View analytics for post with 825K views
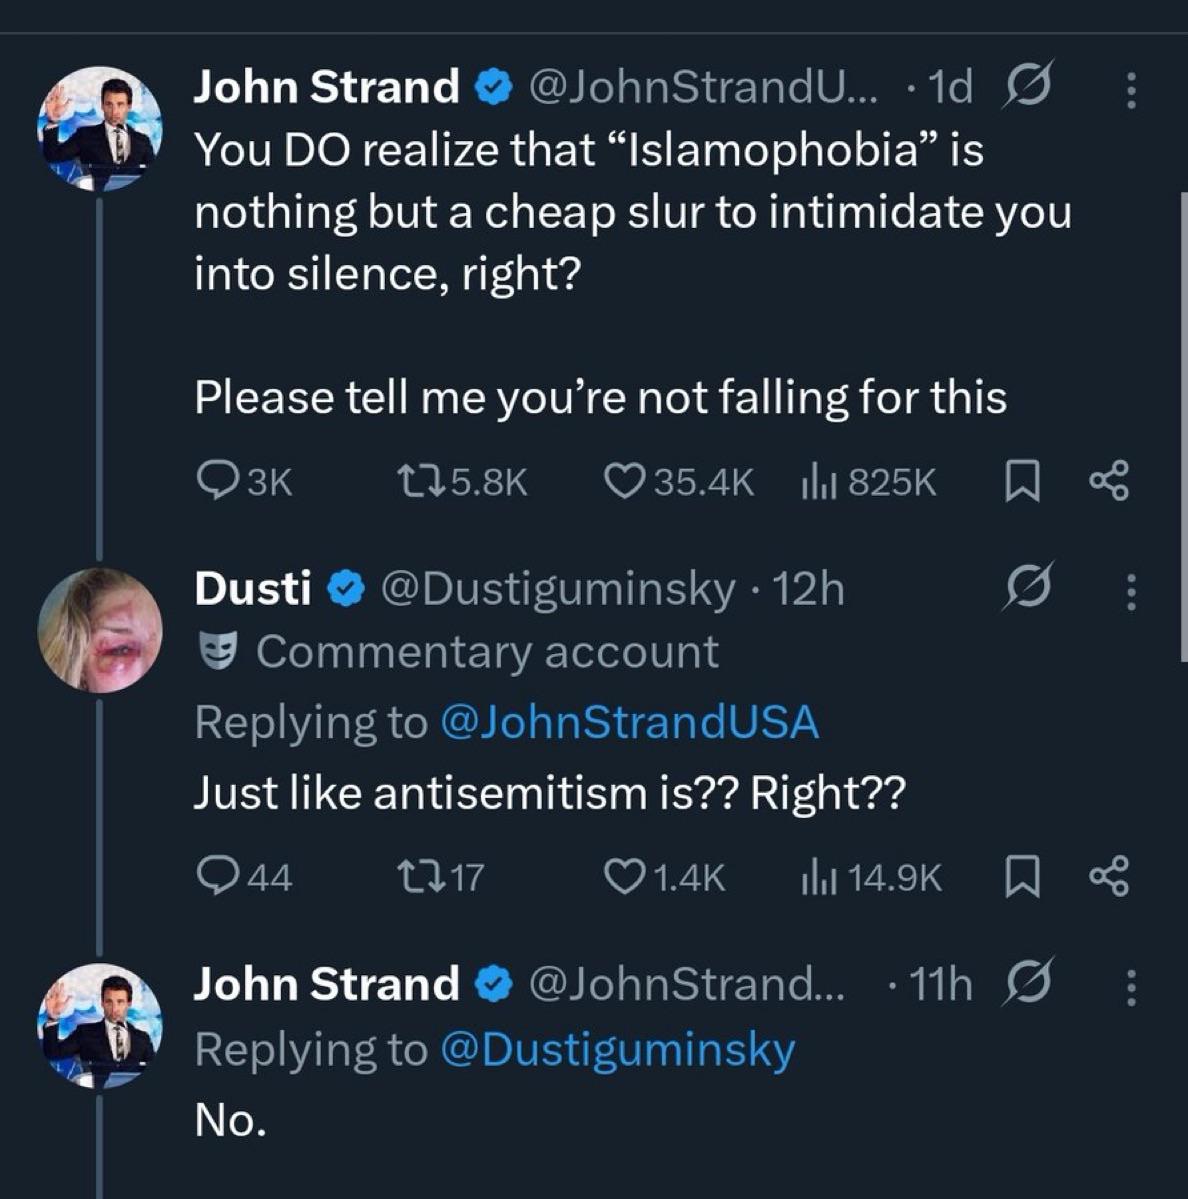The image size is (1188, 1199). coord(868,482)
